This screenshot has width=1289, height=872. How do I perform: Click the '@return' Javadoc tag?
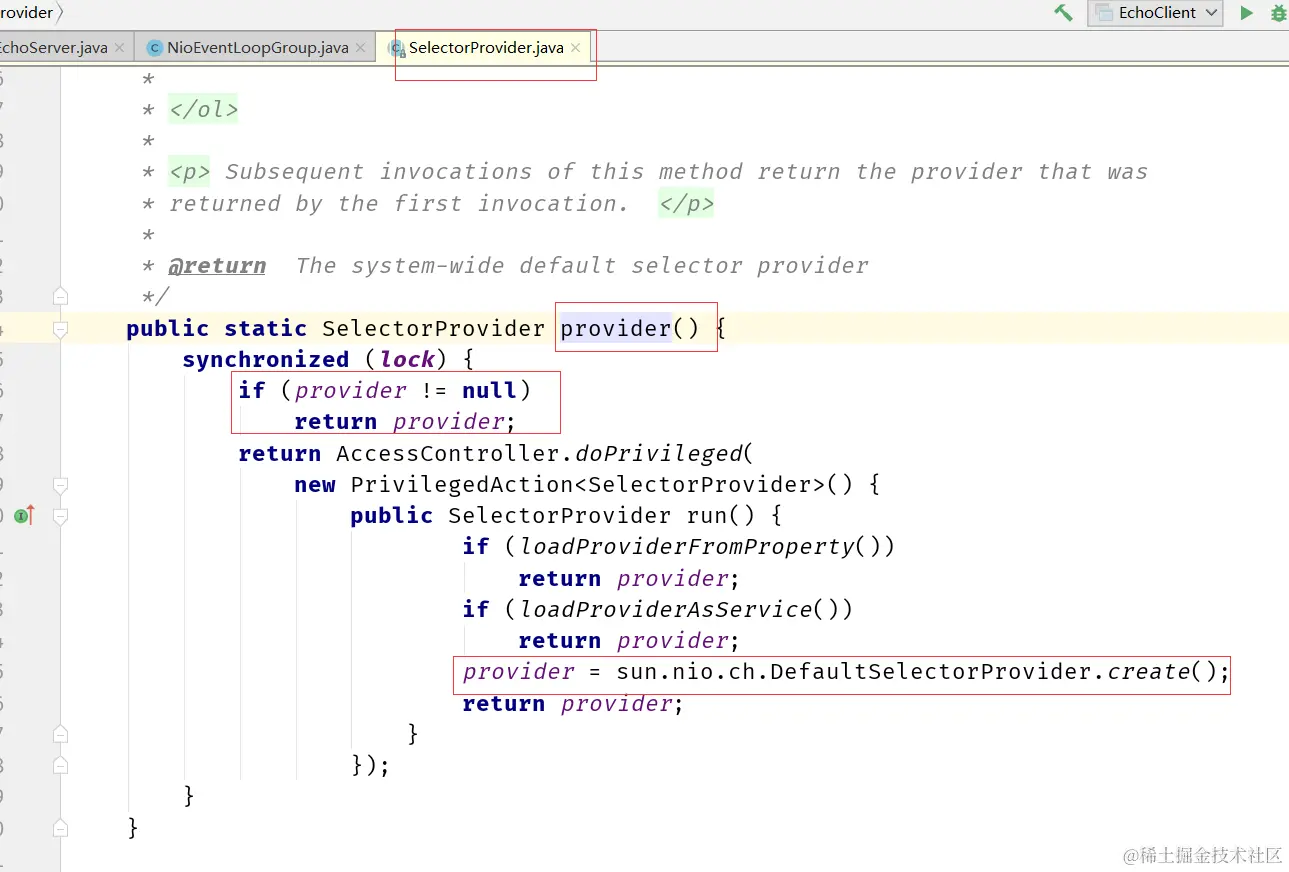tap(217, 266)
